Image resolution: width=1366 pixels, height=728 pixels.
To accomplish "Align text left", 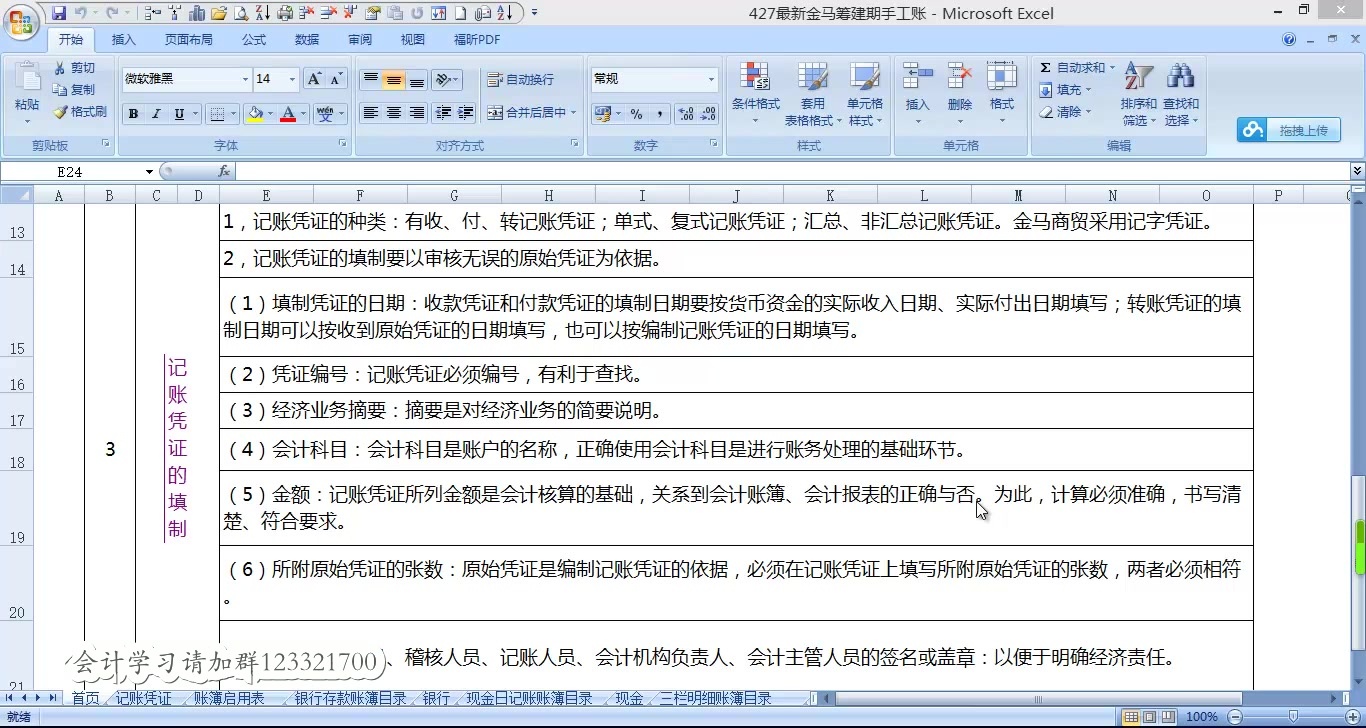I will [x=370, y=113].
